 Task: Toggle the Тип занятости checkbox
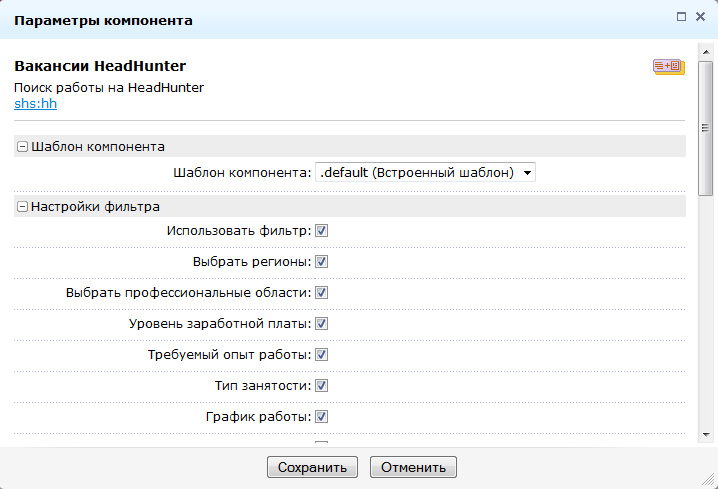tap(322, 386)
